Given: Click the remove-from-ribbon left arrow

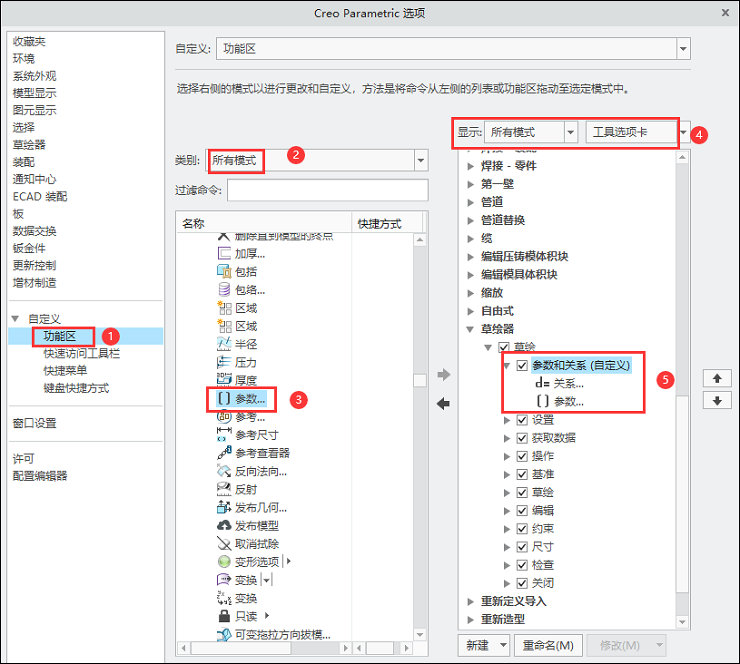Looking at the screenshot, I should pyautogui.click(x=444, y=403).
